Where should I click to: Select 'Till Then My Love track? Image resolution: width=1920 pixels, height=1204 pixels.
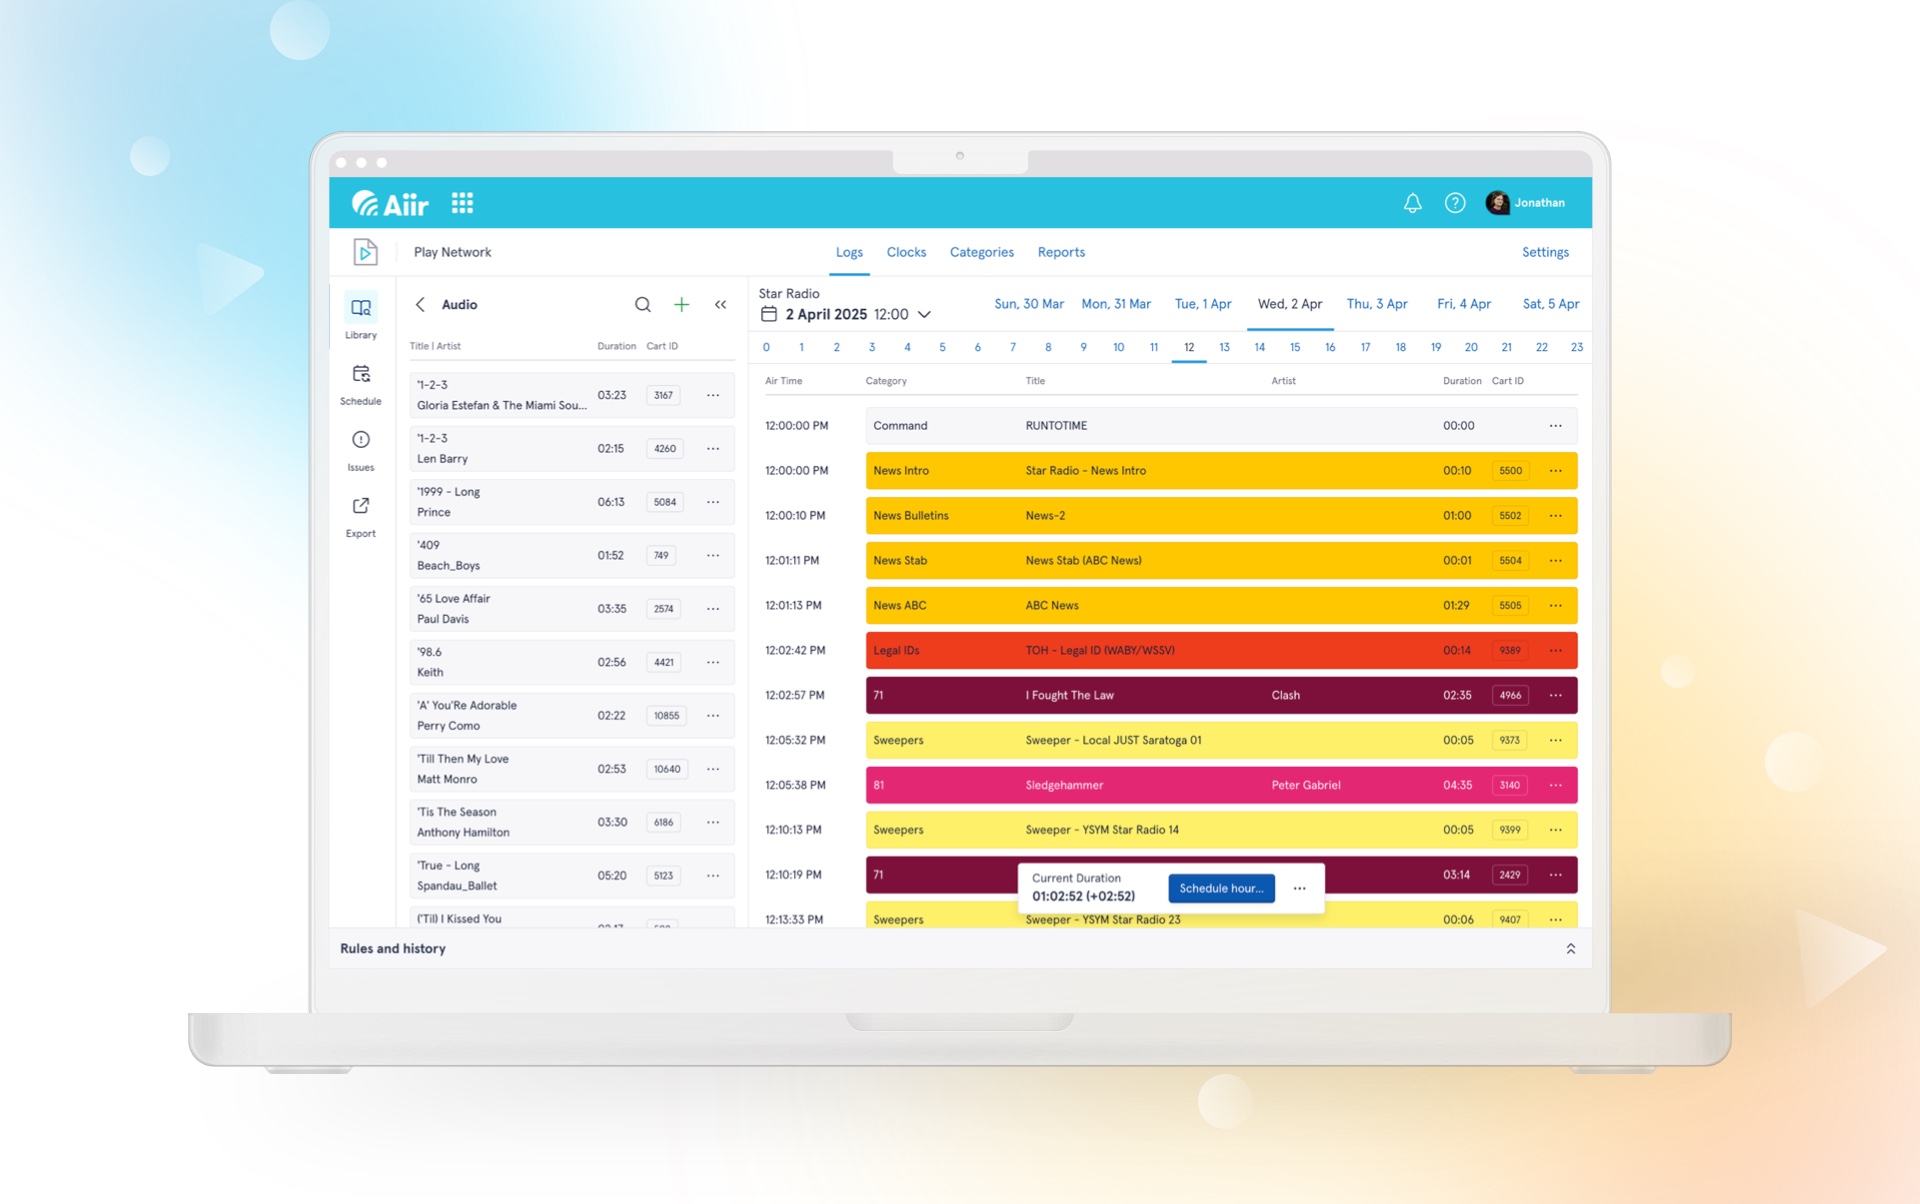pyautogui.click(x=572, y=769)
